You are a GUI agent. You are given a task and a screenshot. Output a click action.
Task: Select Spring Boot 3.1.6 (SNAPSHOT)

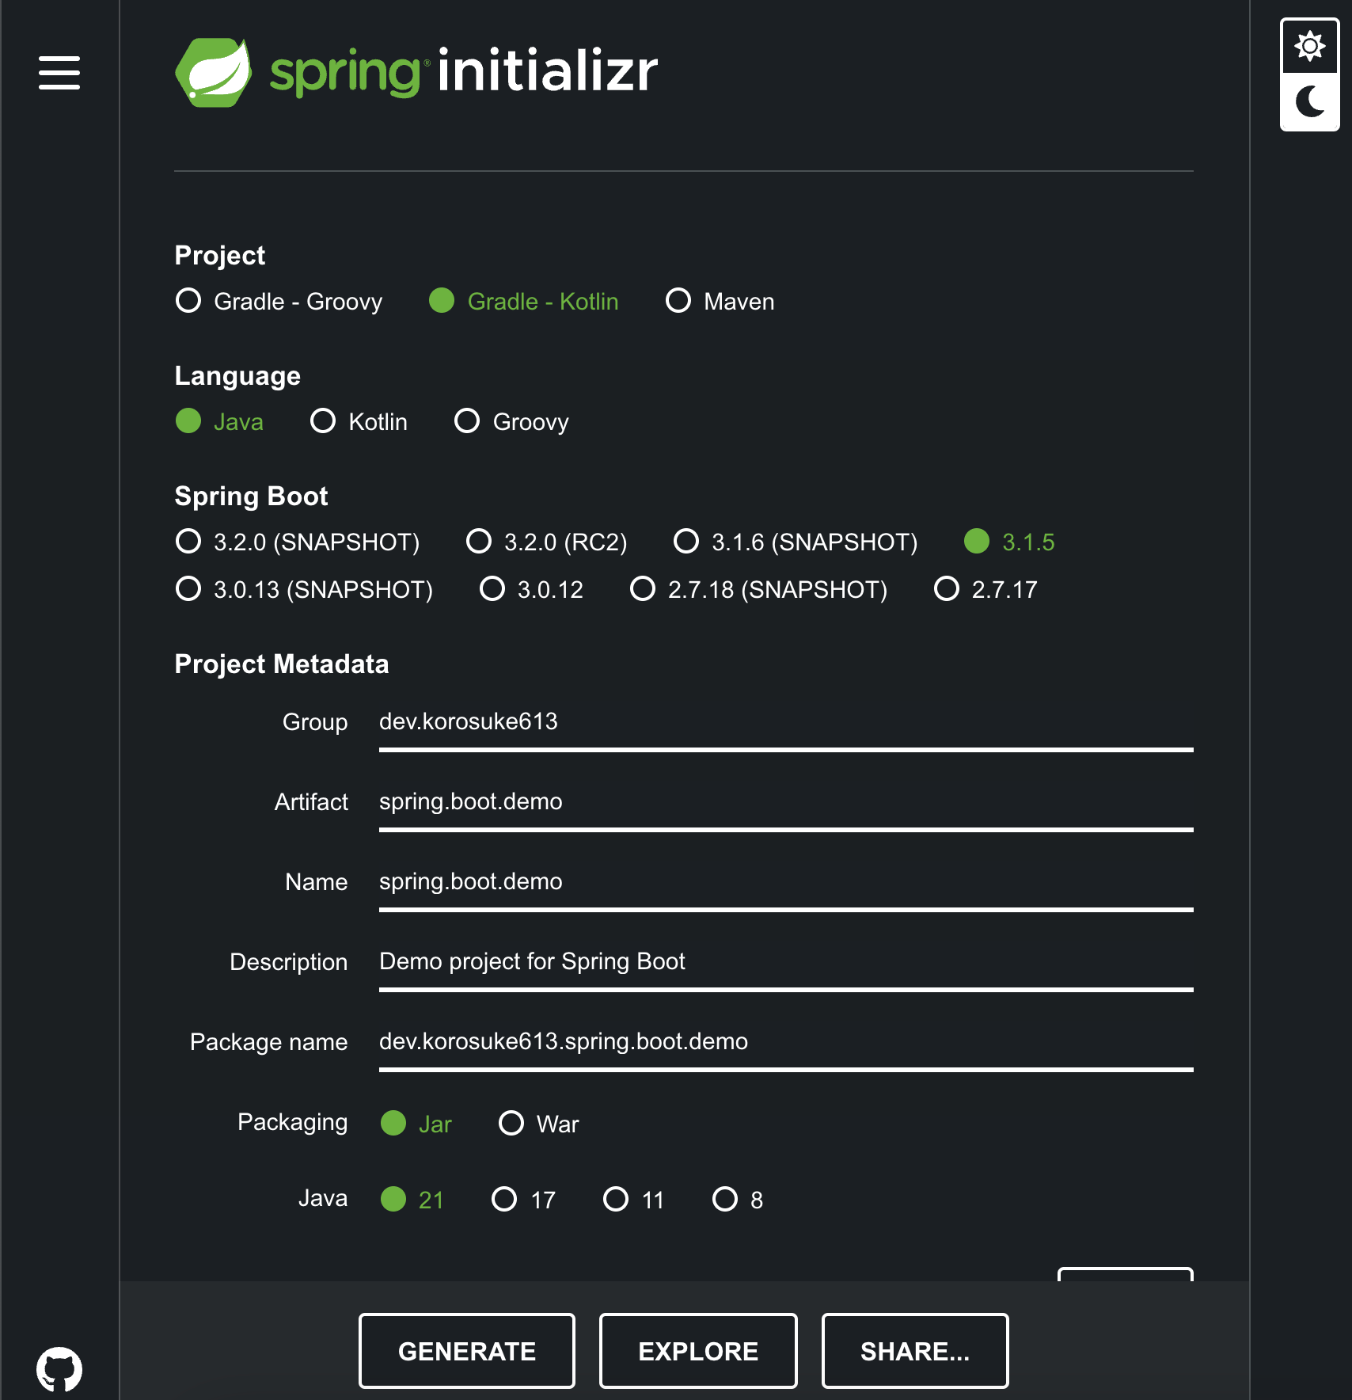[796, 542]
